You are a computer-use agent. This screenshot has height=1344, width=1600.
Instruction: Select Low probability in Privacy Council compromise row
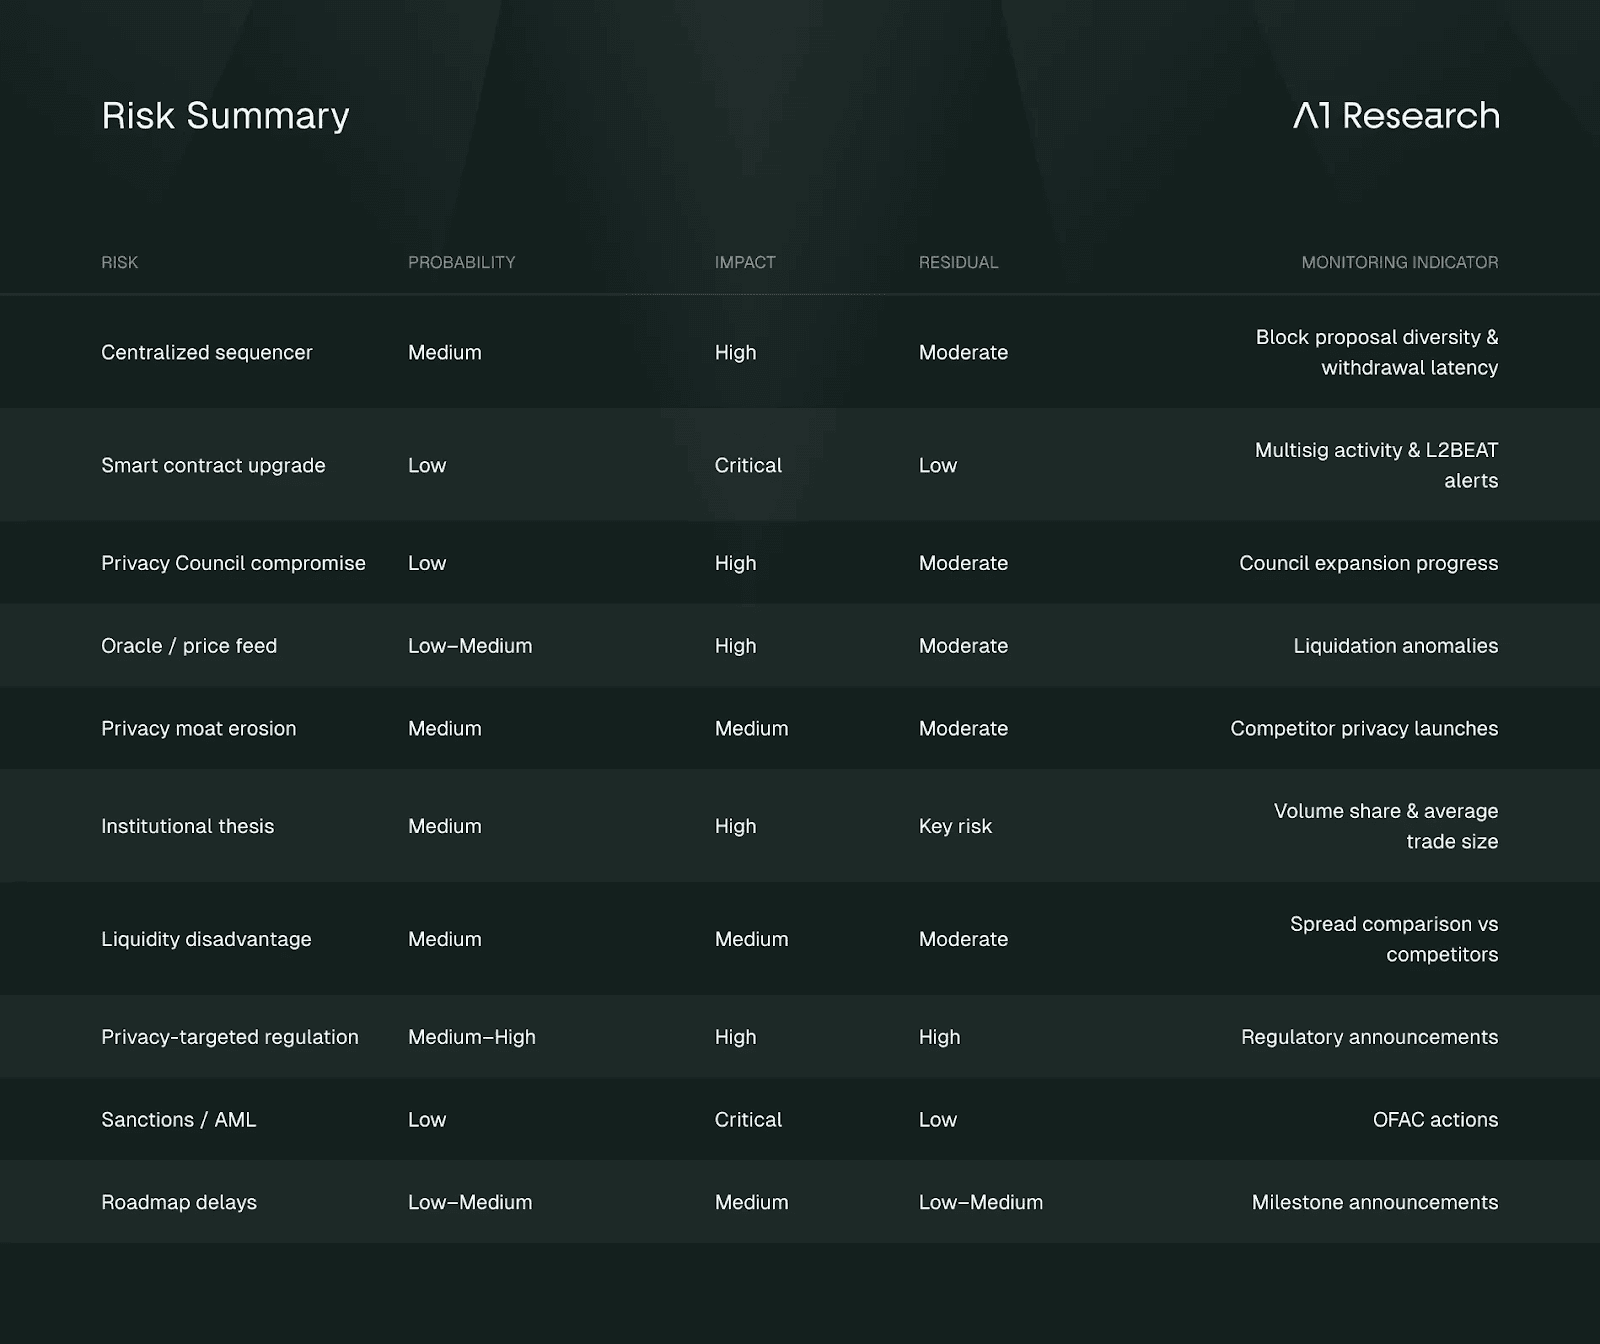[427, 563]
